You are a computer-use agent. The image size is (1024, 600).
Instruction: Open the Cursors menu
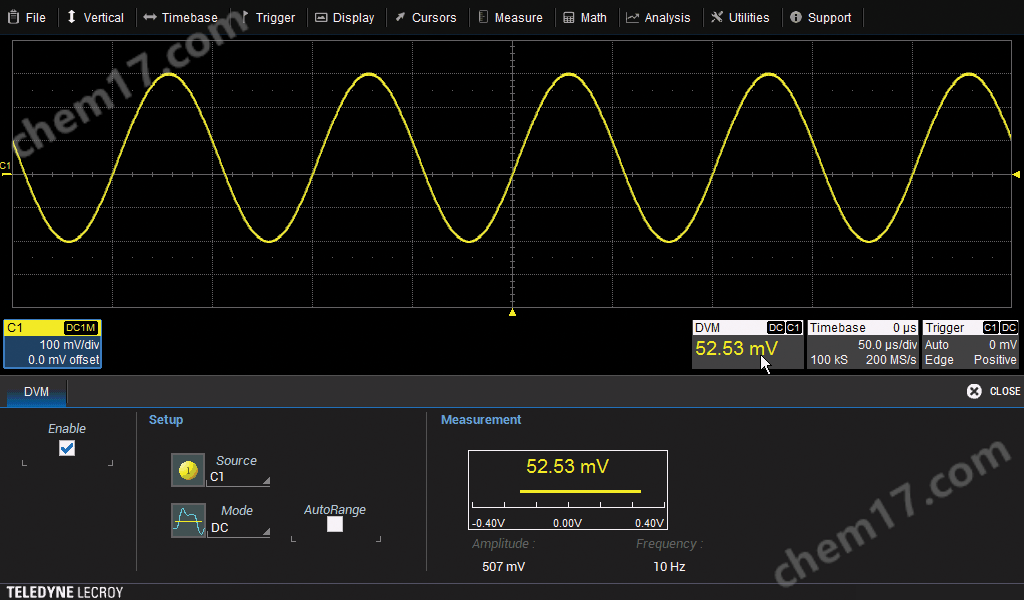pyautogui.click(x=426, y=18)
